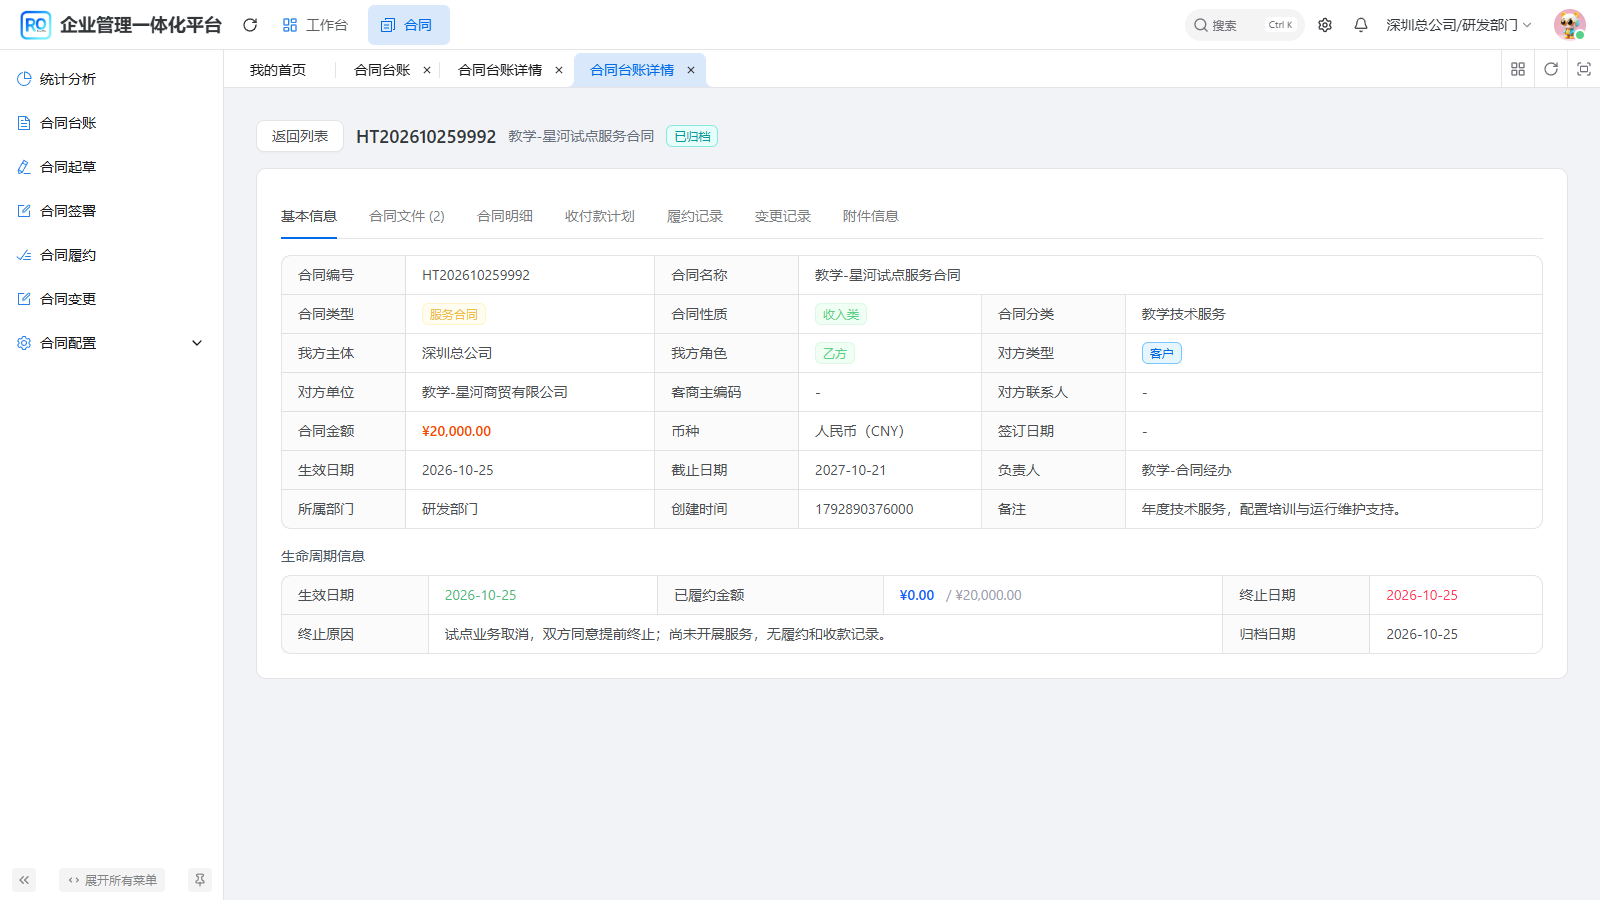Collapse the sidebar with double-chevron icon
Image resolution: width=1600 pixels, height=900 pixels.
coord(24,880)
